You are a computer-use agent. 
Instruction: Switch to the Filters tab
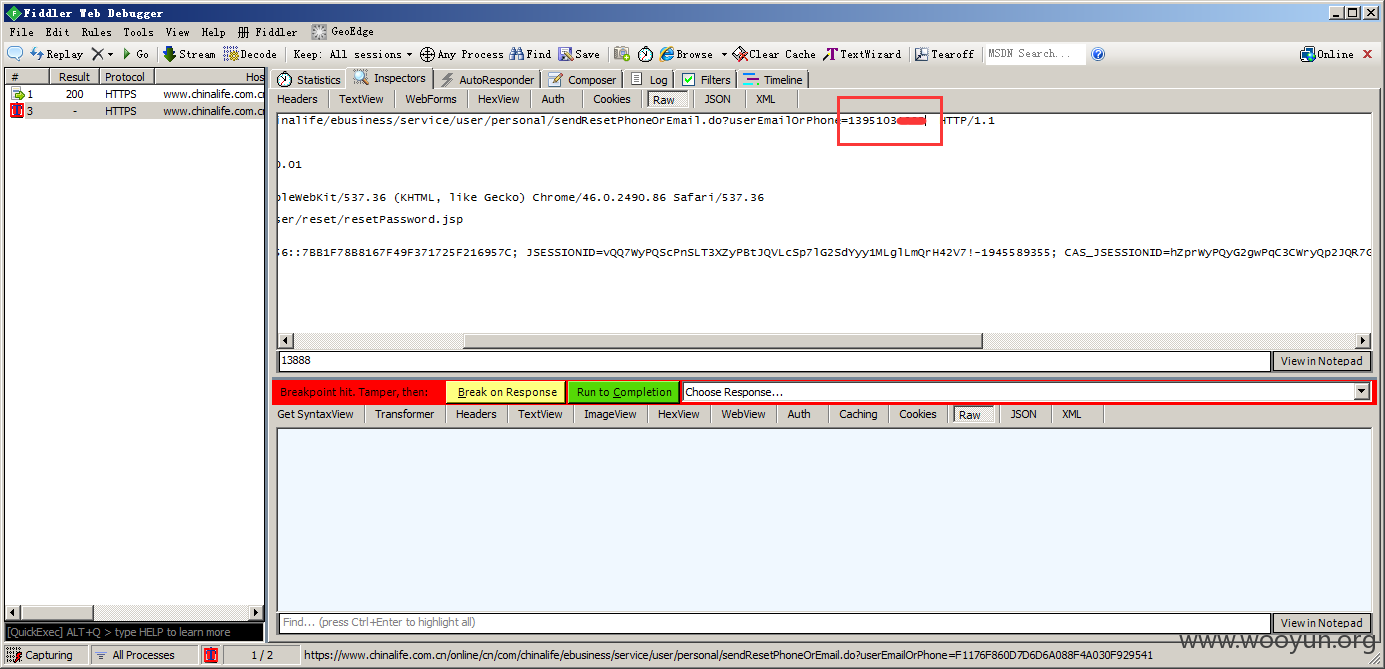(x=706, y=80)
